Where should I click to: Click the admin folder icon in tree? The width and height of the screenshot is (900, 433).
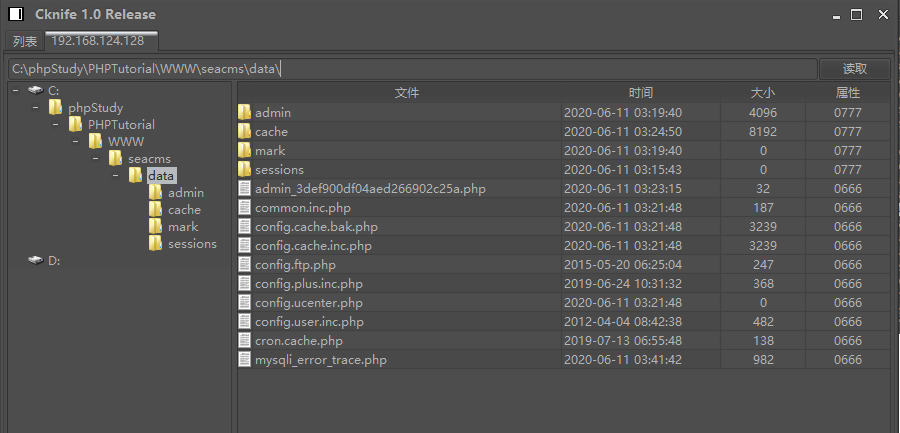(x=156, y=193)
